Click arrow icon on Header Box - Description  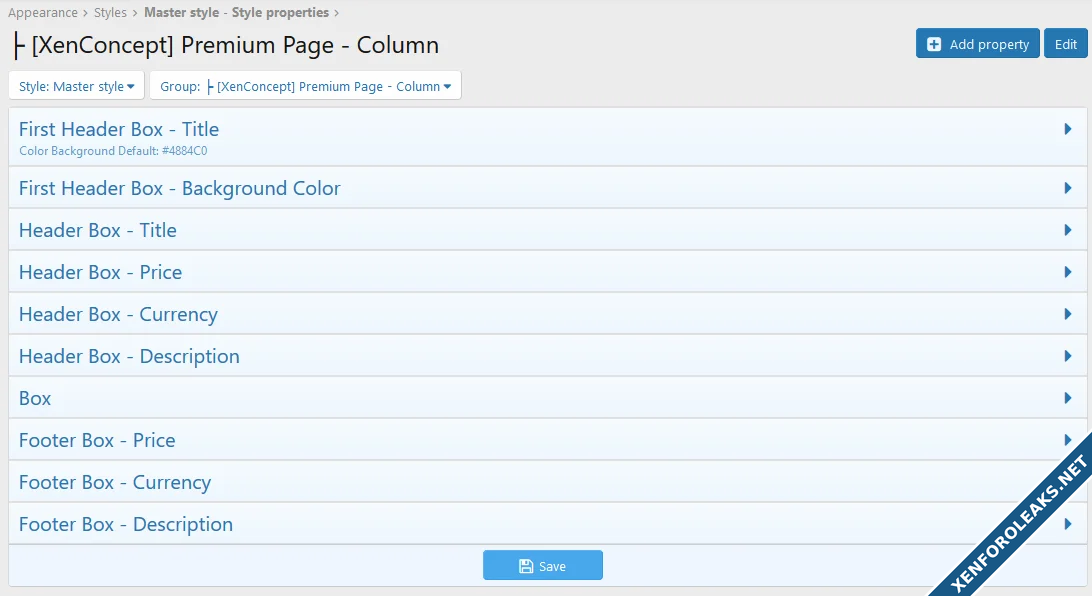point(1068,356)
